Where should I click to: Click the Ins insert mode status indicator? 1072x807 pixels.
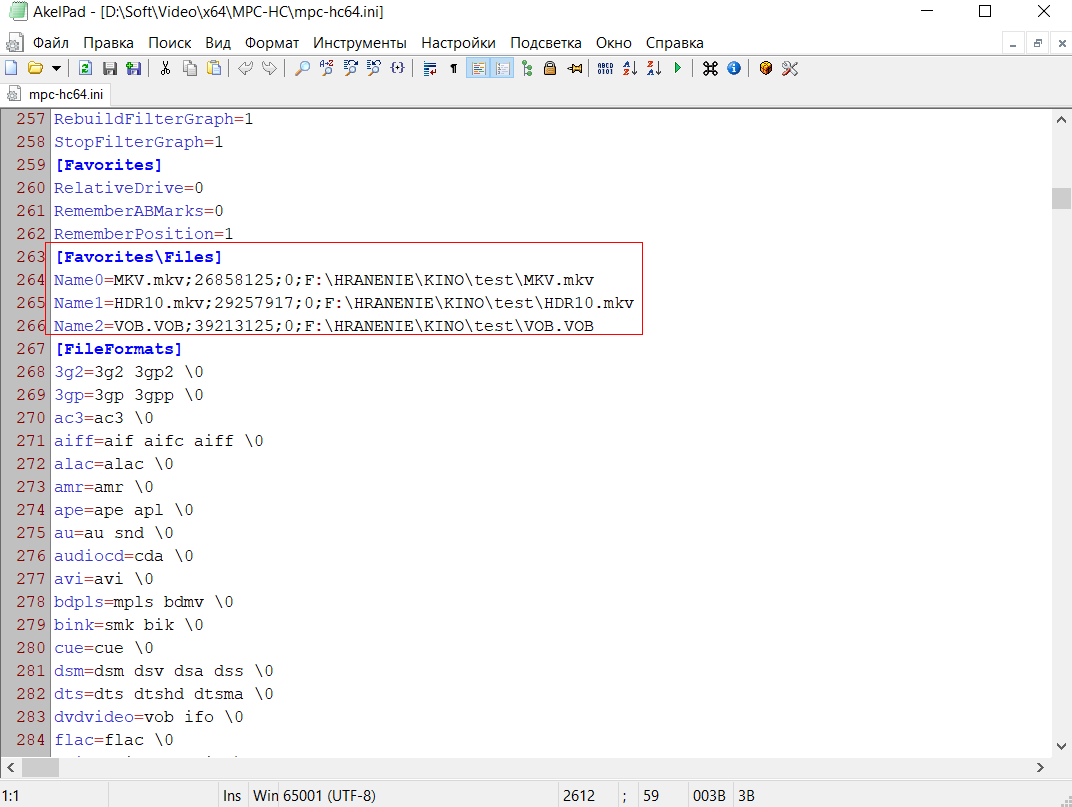coord(232,796)
